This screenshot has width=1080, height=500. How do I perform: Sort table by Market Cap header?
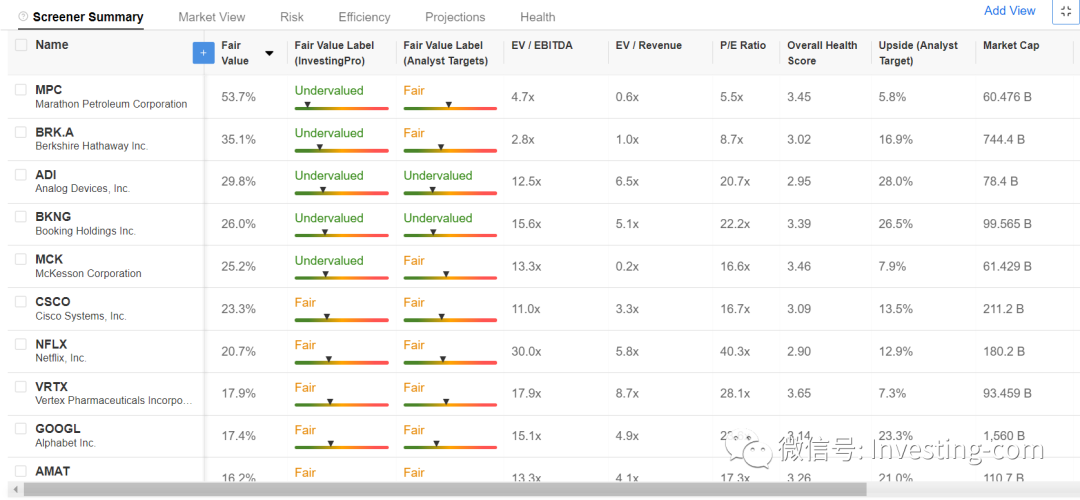[x=1011, y=45]
